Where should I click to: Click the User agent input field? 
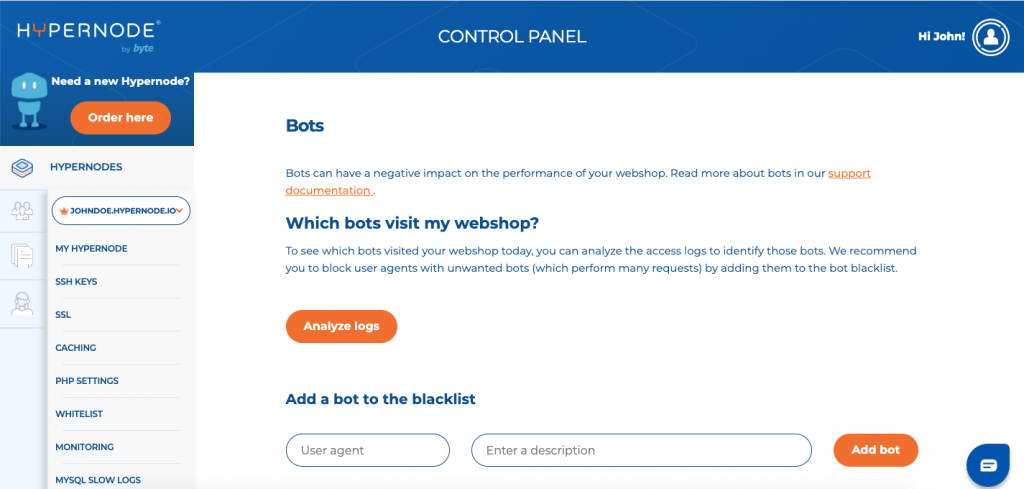coord(367,450)
